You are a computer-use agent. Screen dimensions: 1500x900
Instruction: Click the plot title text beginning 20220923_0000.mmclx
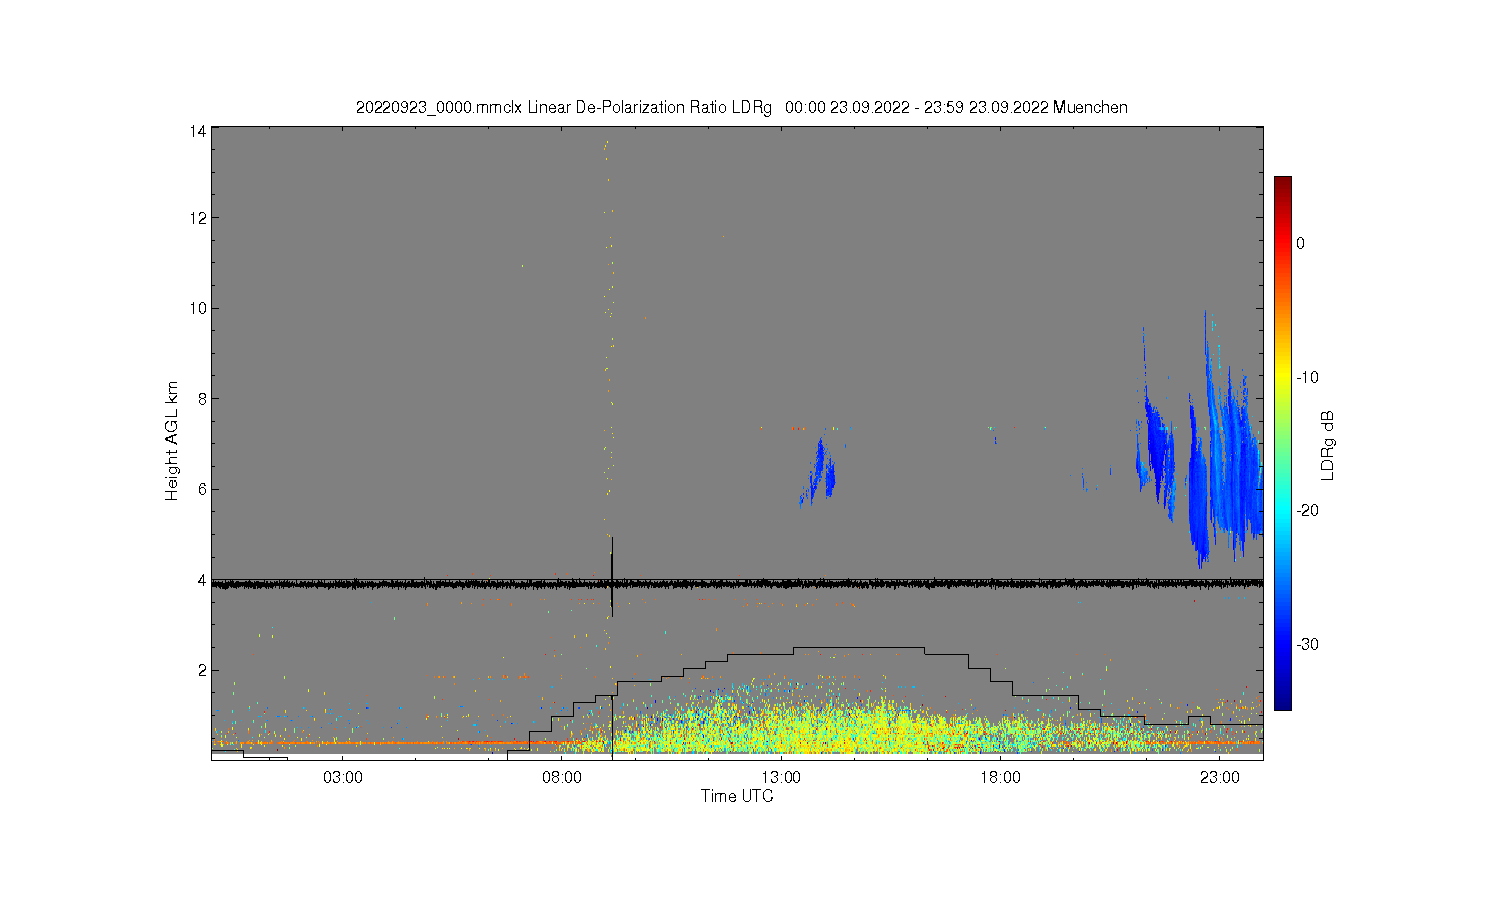point(742,107)
